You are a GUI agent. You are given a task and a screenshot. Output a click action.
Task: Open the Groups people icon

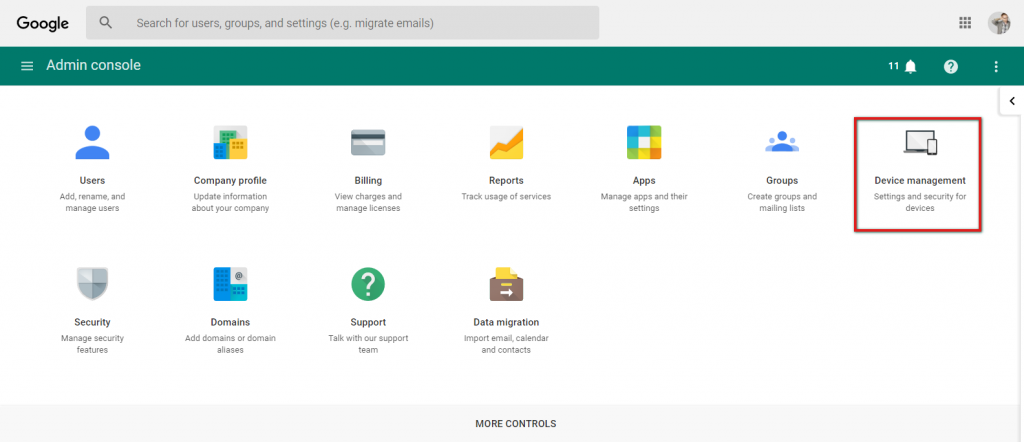pos(782,142)
